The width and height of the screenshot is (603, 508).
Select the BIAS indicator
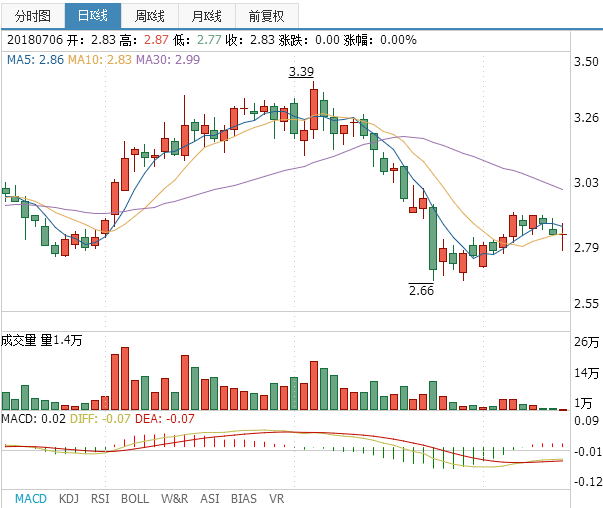(x=244, y=498)
